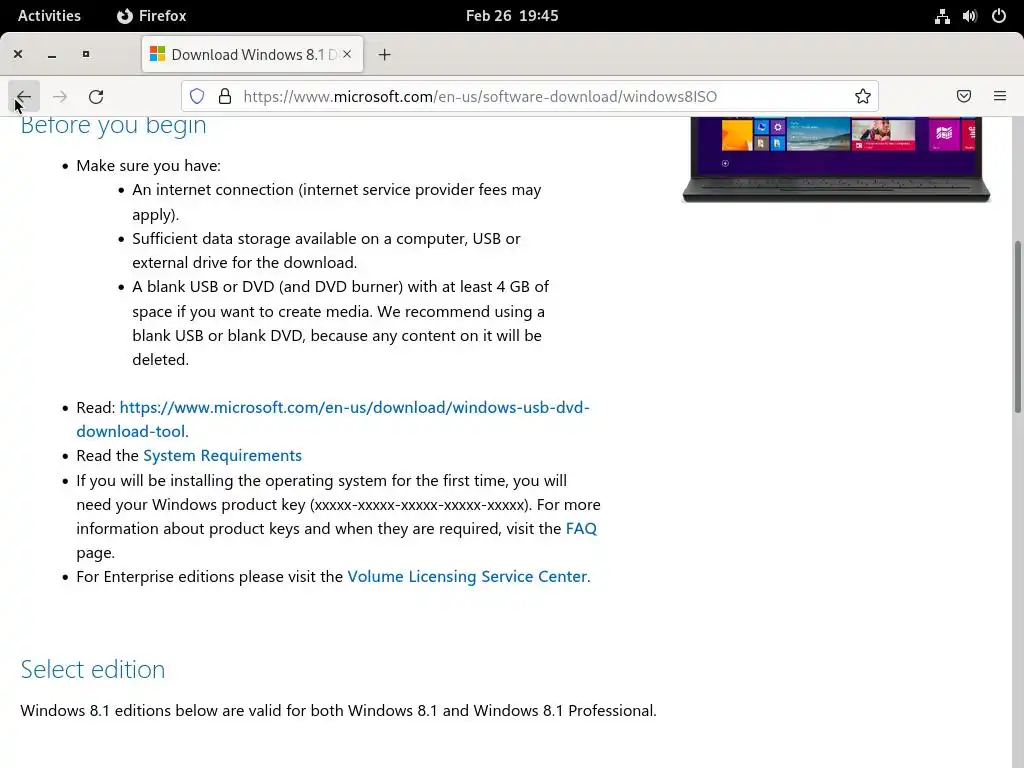Click the forward navigation arrow
The height and width of the screenshot is (768, 1024).
pos(60,97)
